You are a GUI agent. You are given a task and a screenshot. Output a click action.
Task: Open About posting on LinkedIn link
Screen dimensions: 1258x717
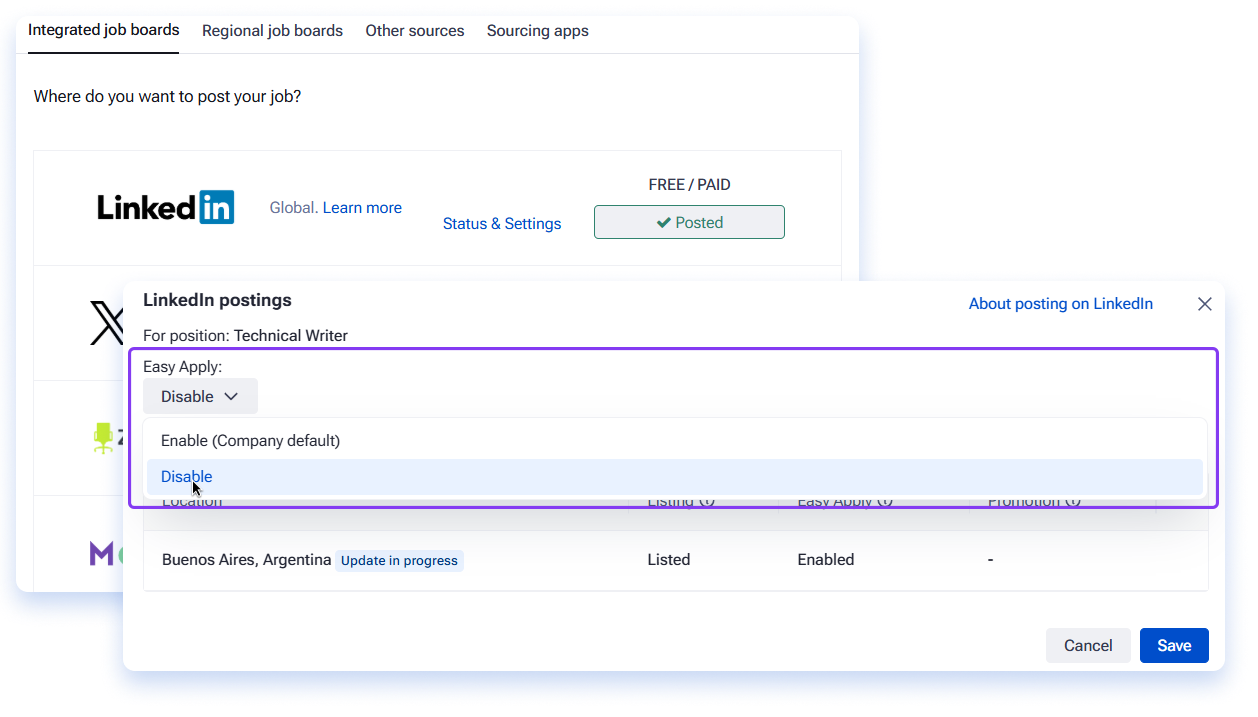click(1061, 304)
